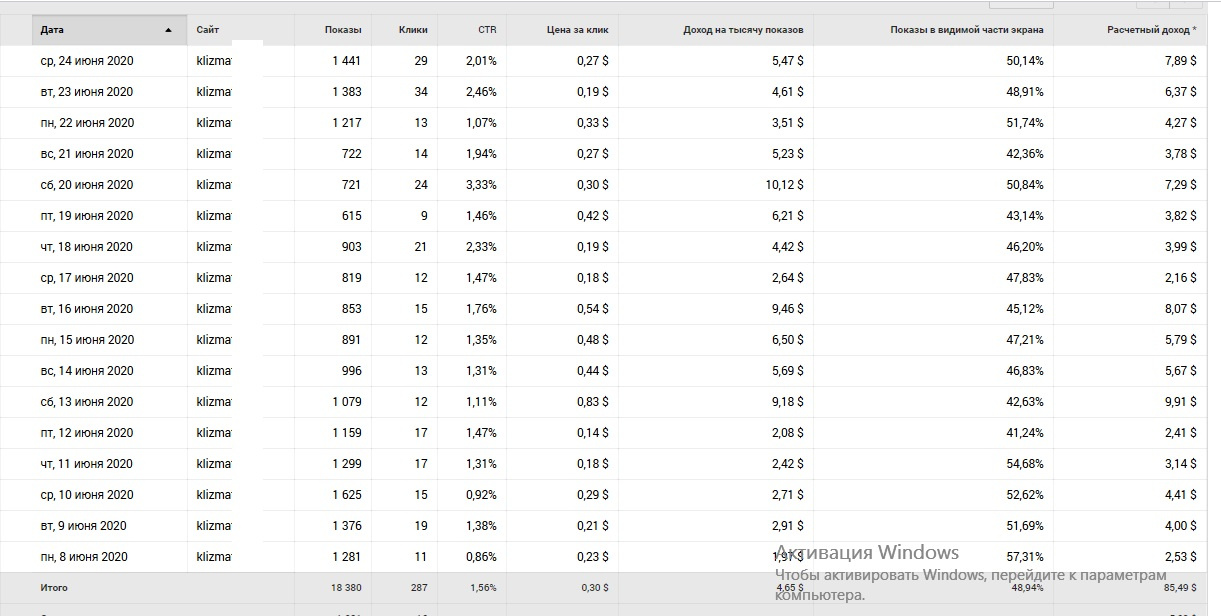
Task: Click the Итого totals row label
Action: (x=54, y=588)
